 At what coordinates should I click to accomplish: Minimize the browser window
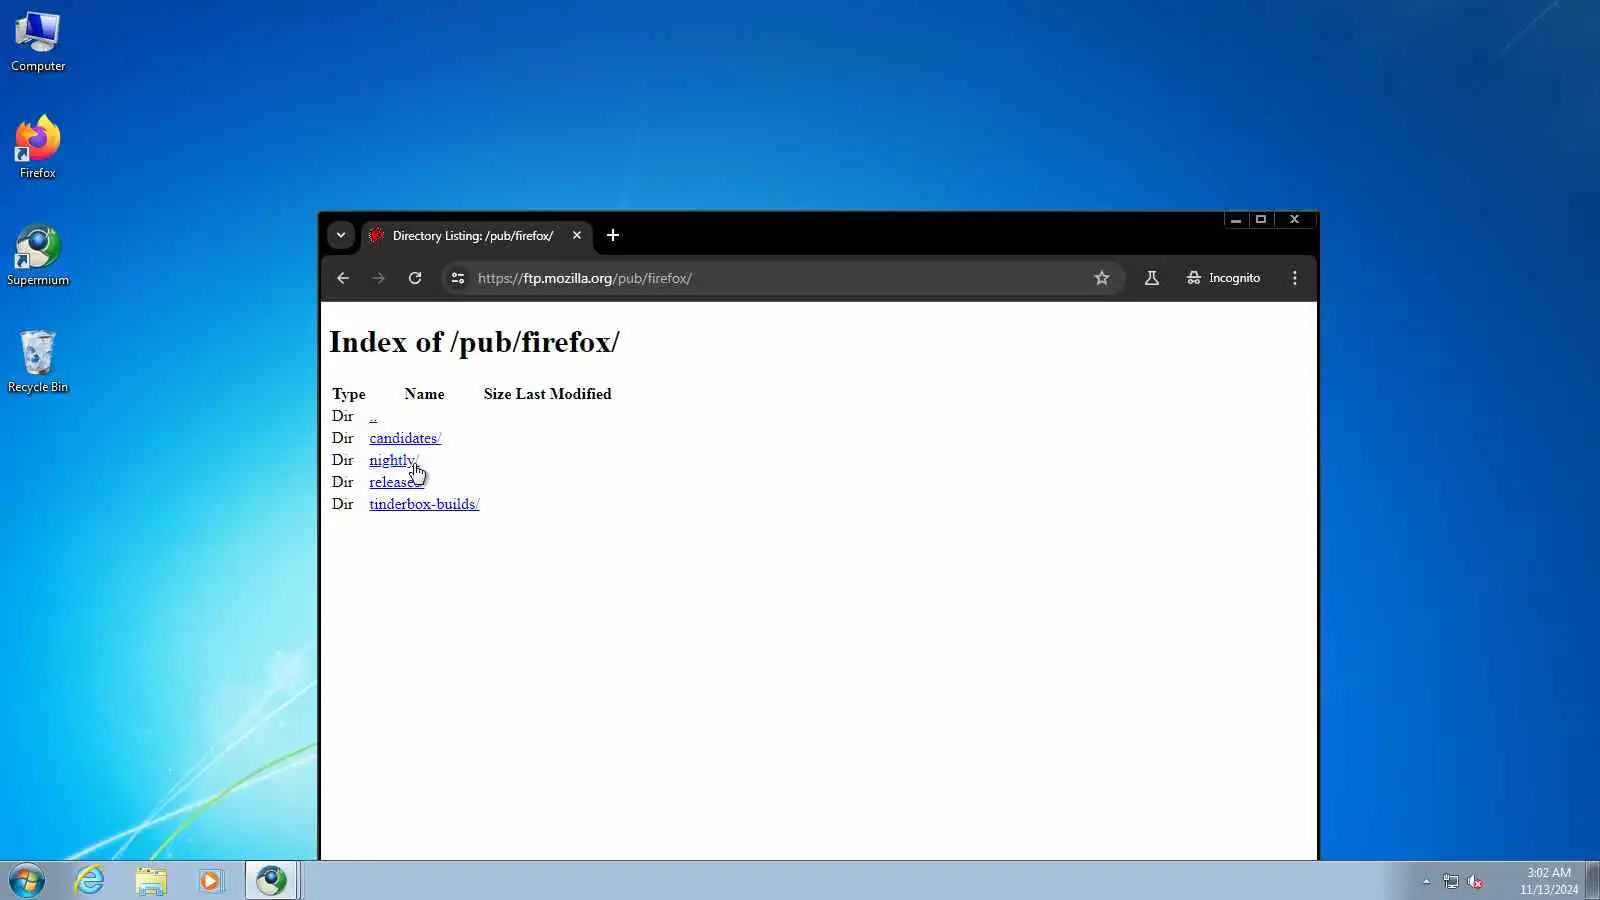(x=1236, y=220)
